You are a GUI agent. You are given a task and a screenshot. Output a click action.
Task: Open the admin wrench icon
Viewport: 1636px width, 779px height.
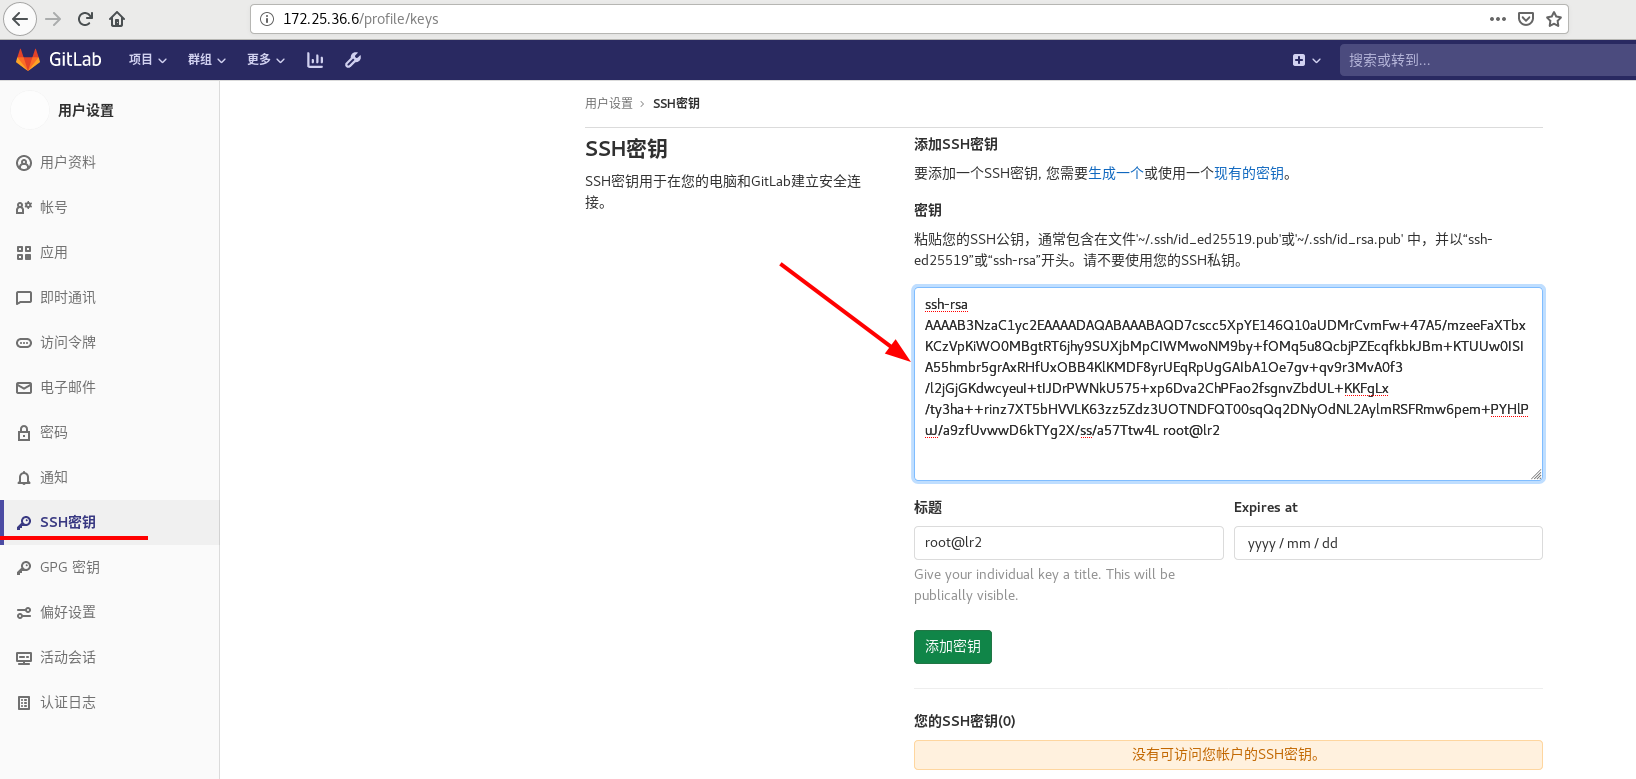(353, 60)
